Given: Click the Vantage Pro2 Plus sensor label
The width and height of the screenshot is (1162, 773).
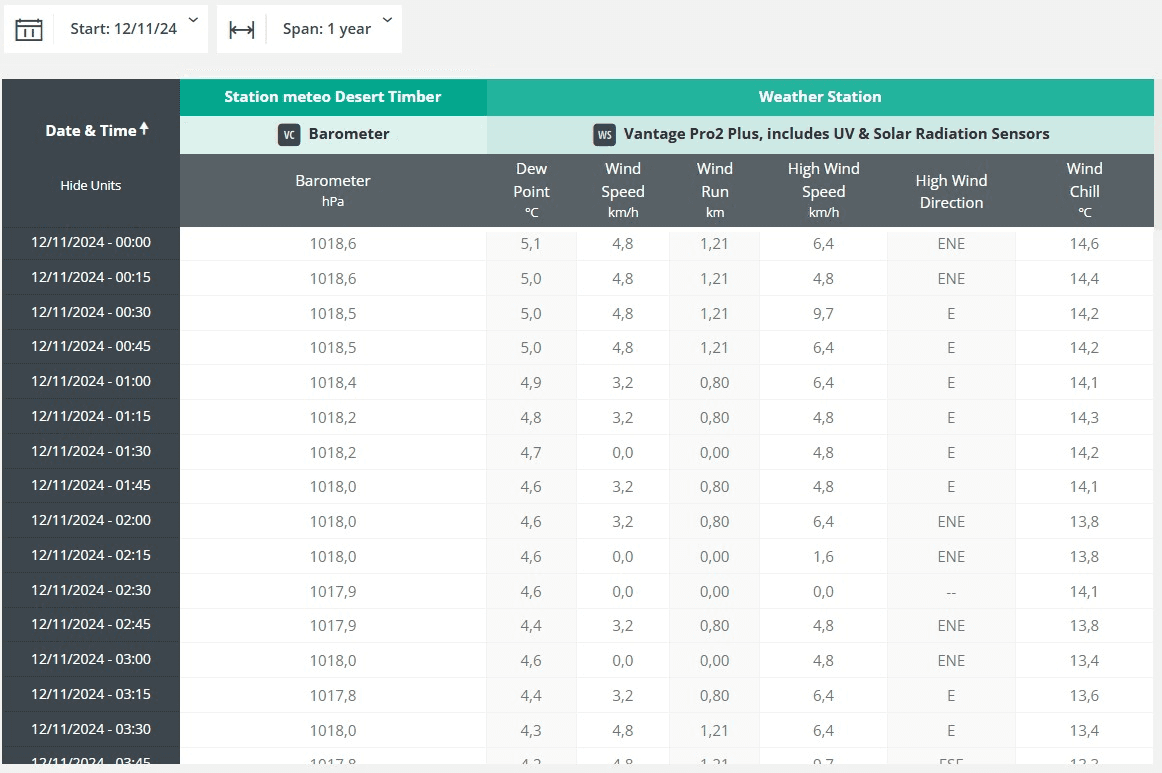Looking at the screenshot, I should point(836,134).
